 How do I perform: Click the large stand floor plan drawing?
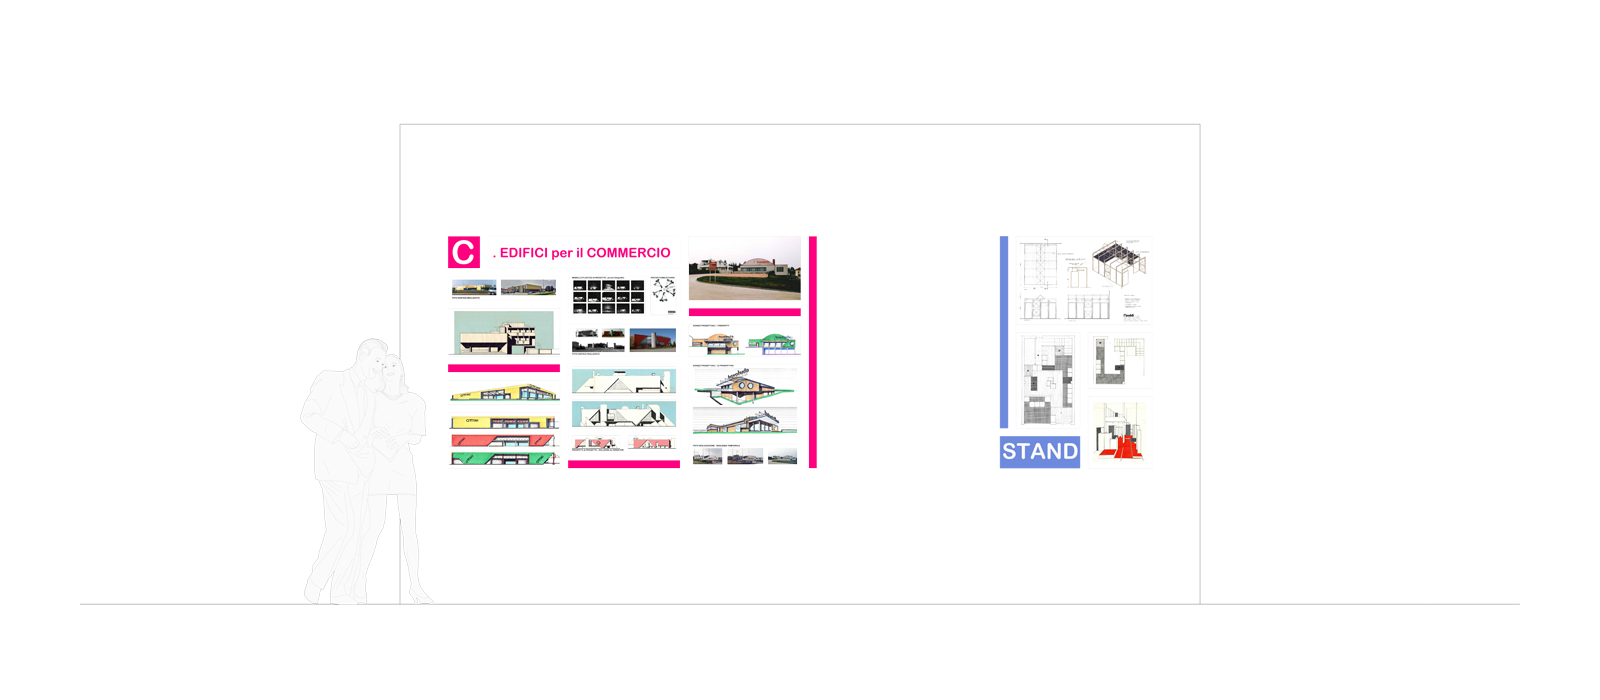[x=1048, y=380]
